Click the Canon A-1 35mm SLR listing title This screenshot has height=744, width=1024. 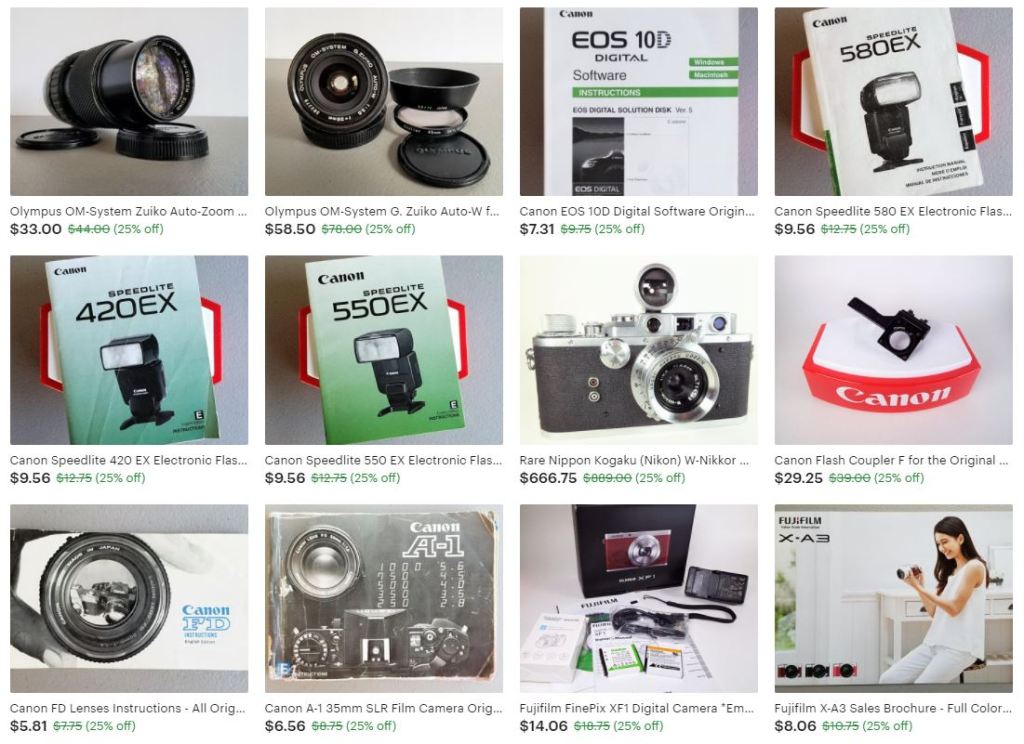click(383, 709)
